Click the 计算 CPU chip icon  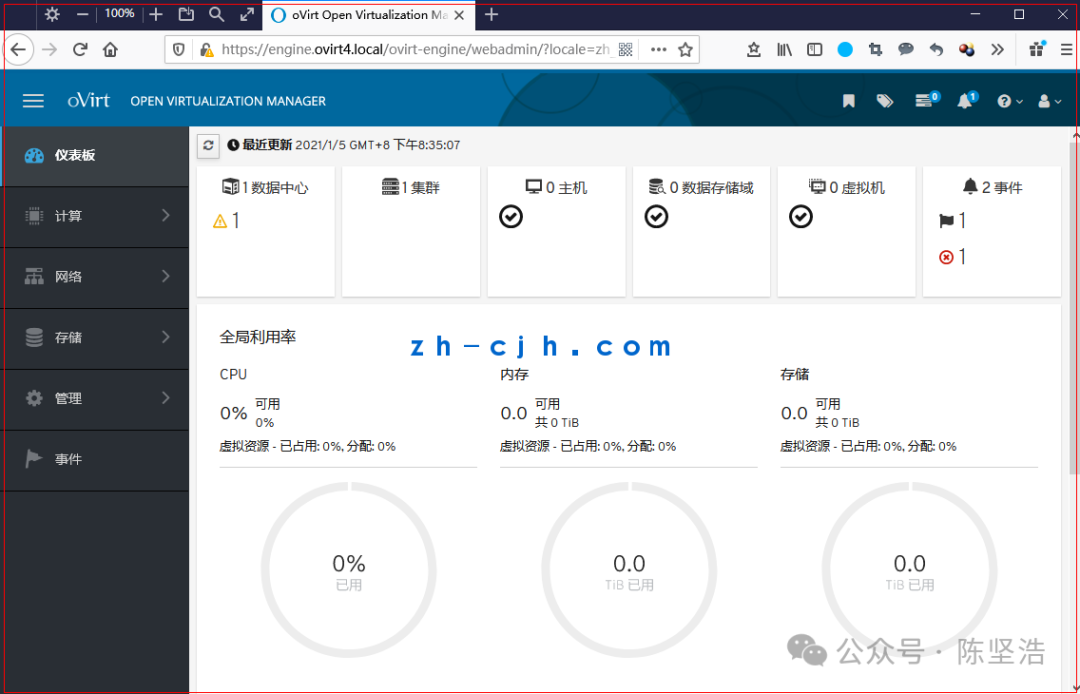(33, 216)
